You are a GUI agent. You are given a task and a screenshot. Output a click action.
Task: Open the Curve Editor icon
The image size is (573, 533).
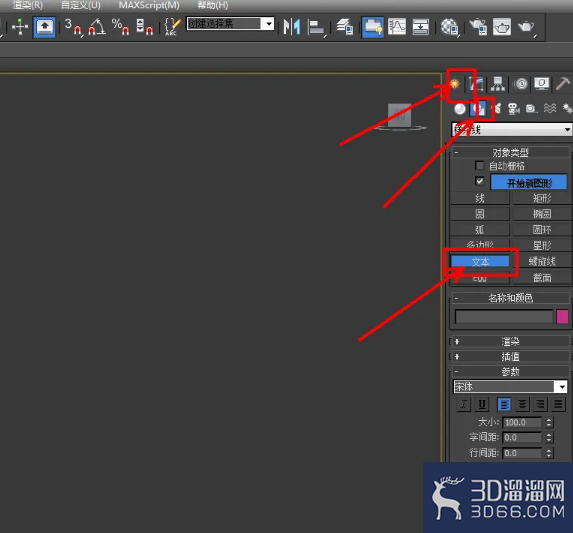[x=397, y=27]
